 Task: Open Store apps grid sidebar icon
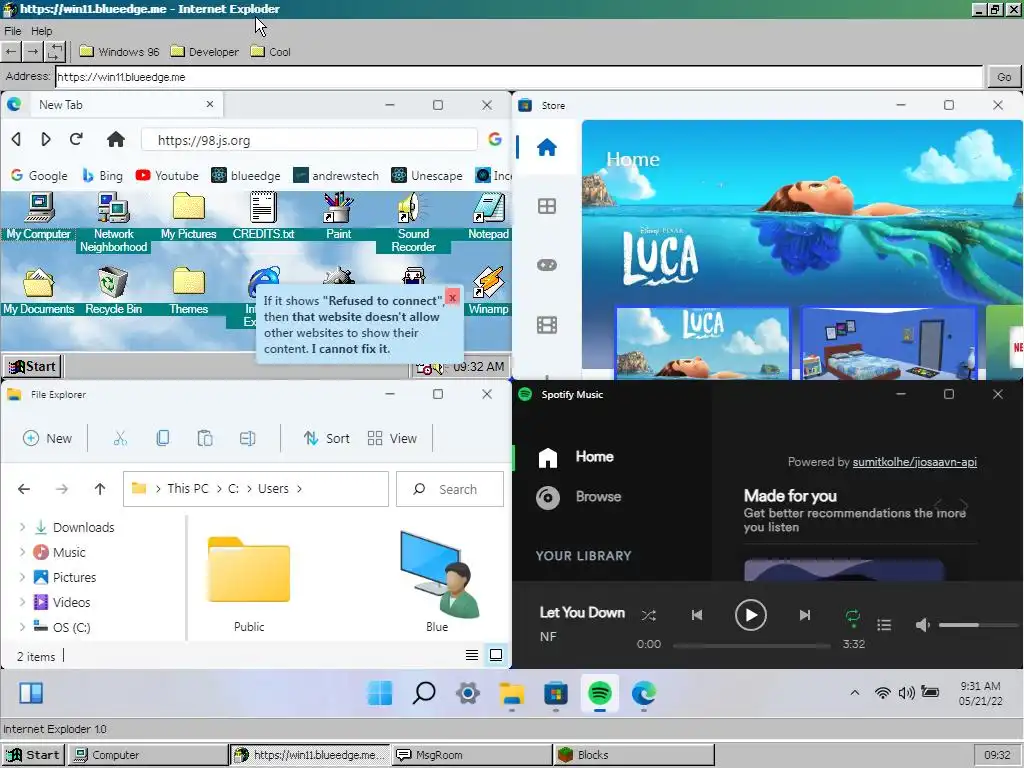point(547,206)
